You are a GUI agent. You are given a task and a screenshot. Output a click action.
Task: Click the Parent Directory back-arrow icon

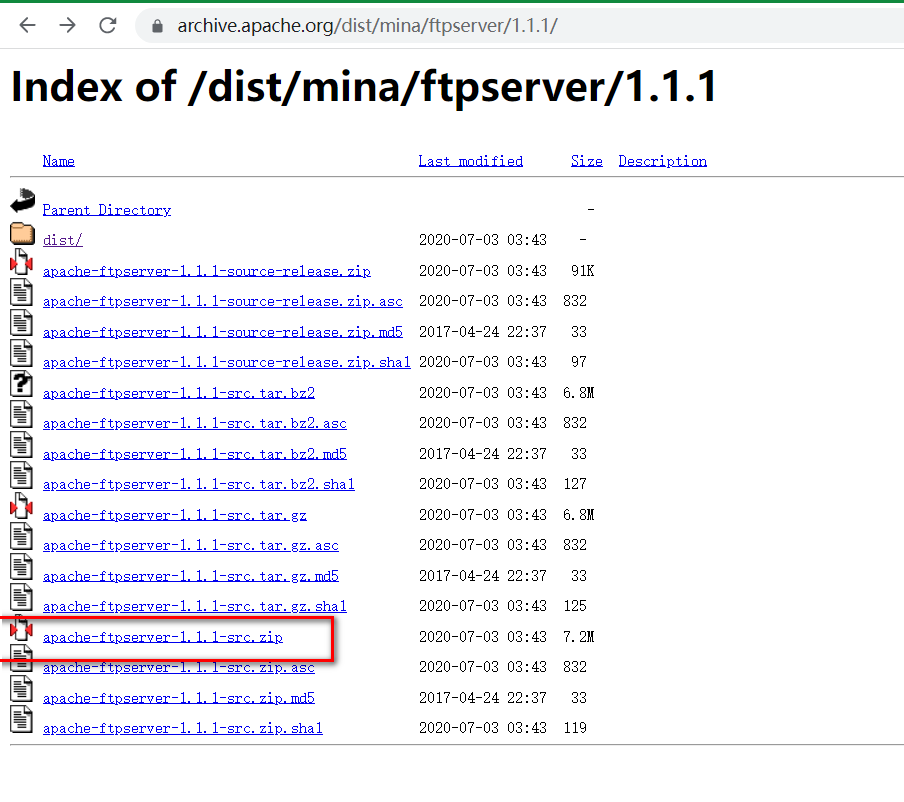point(22,201)
